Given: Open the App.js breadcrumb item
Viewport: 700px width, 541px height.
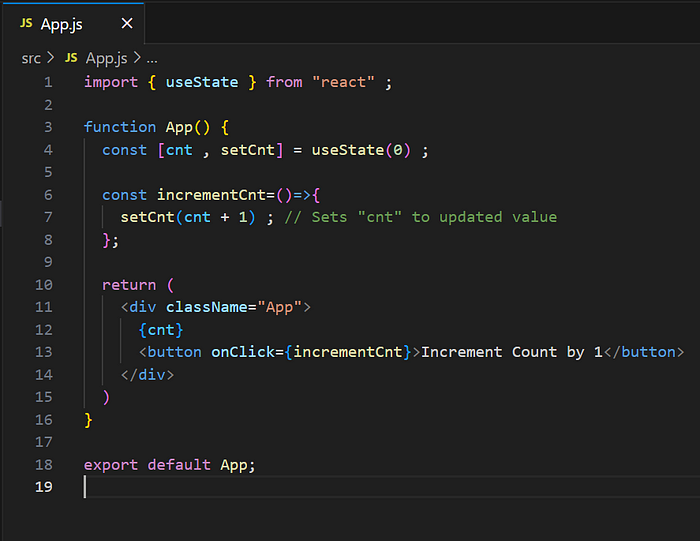Looking at the screenshot, I should 106,58.
